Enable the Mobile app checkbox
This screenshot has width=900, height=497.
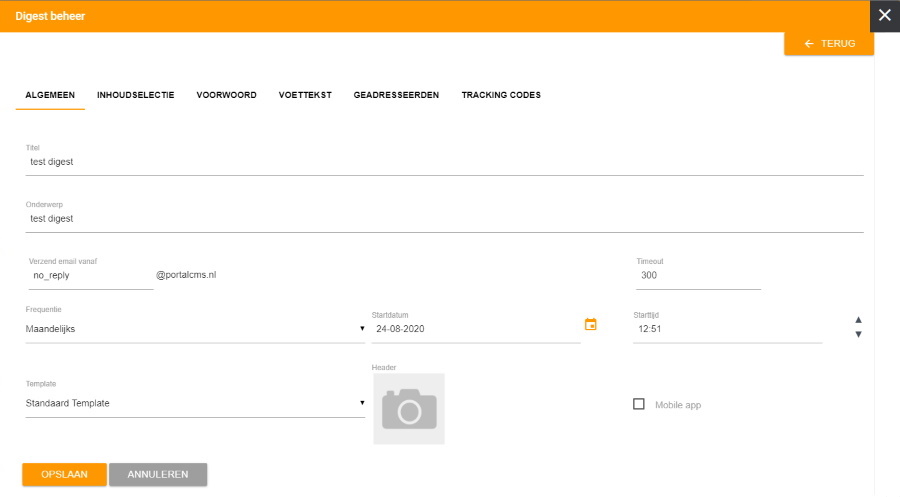coord(639,404)
